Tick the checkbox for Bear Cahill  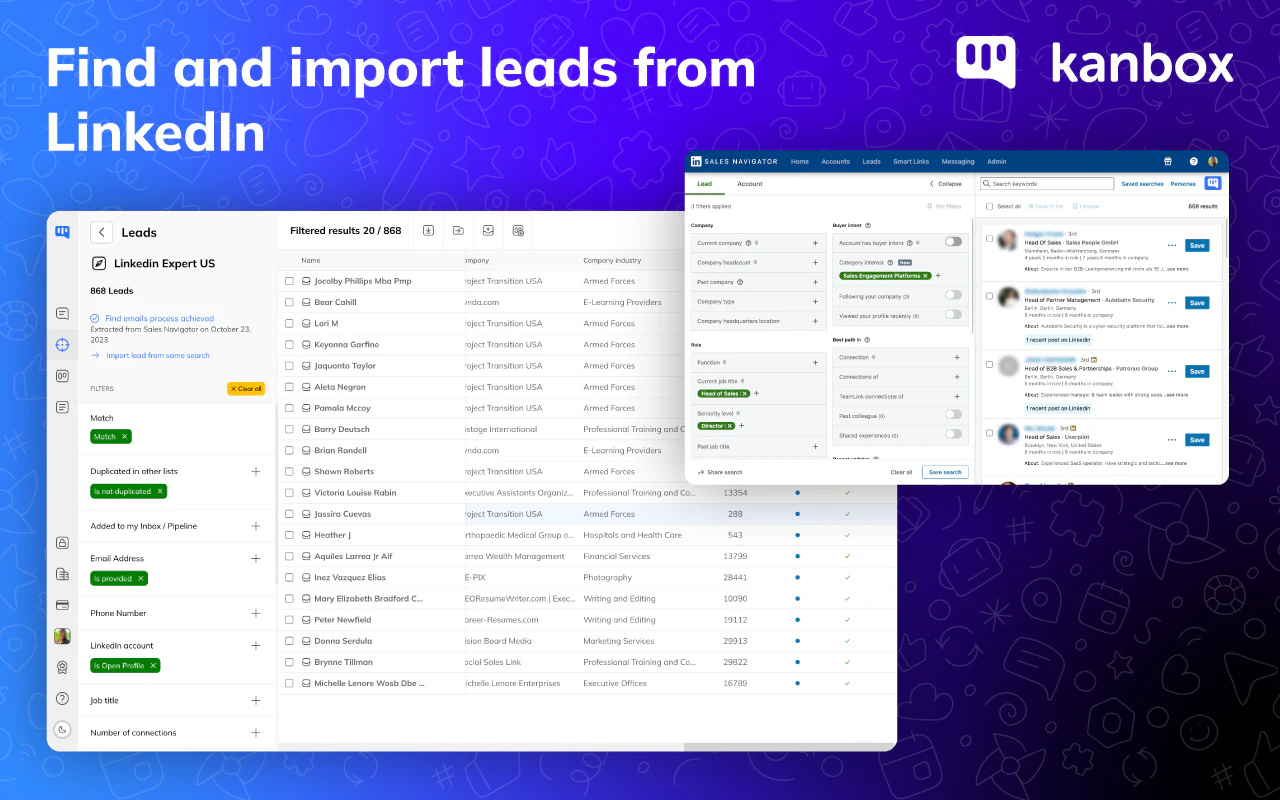(290, 302)
